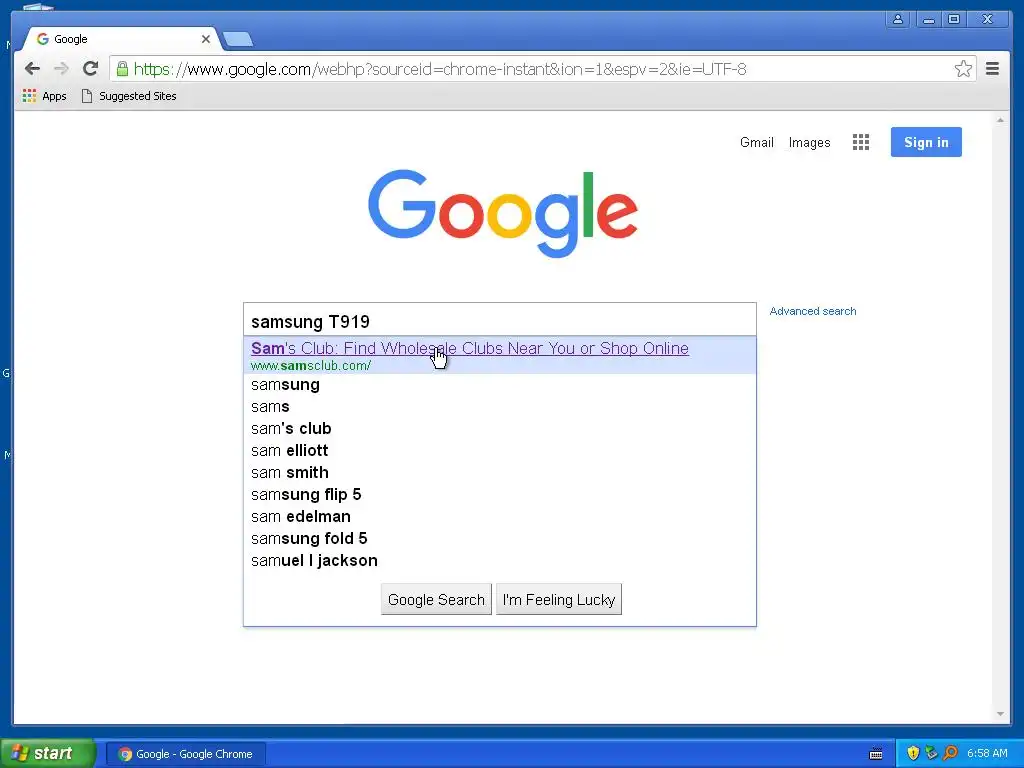This screenshot has height=768, width=1024.
Task: Click the security shield tray icon
Action: 914,754
